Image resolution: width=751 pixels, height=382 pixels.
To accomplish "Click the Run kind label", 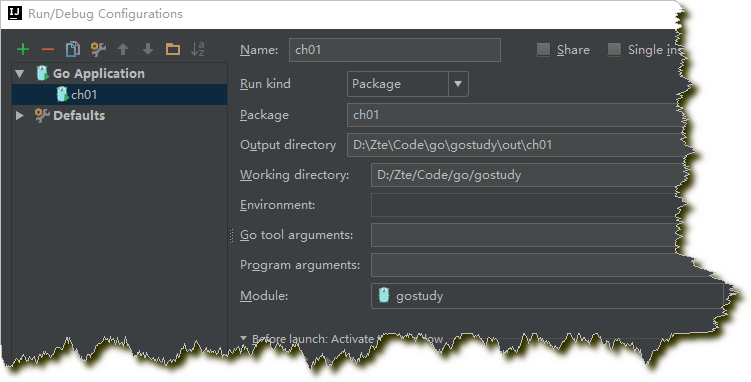I will (x=265, y=84).
